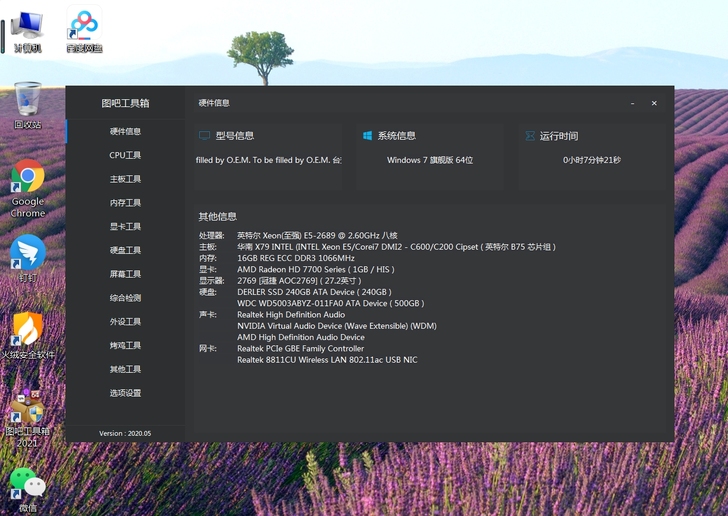Click the Windows logo beside 系统信息
Screen dimensions: 728x516
[x=367, y=136]
